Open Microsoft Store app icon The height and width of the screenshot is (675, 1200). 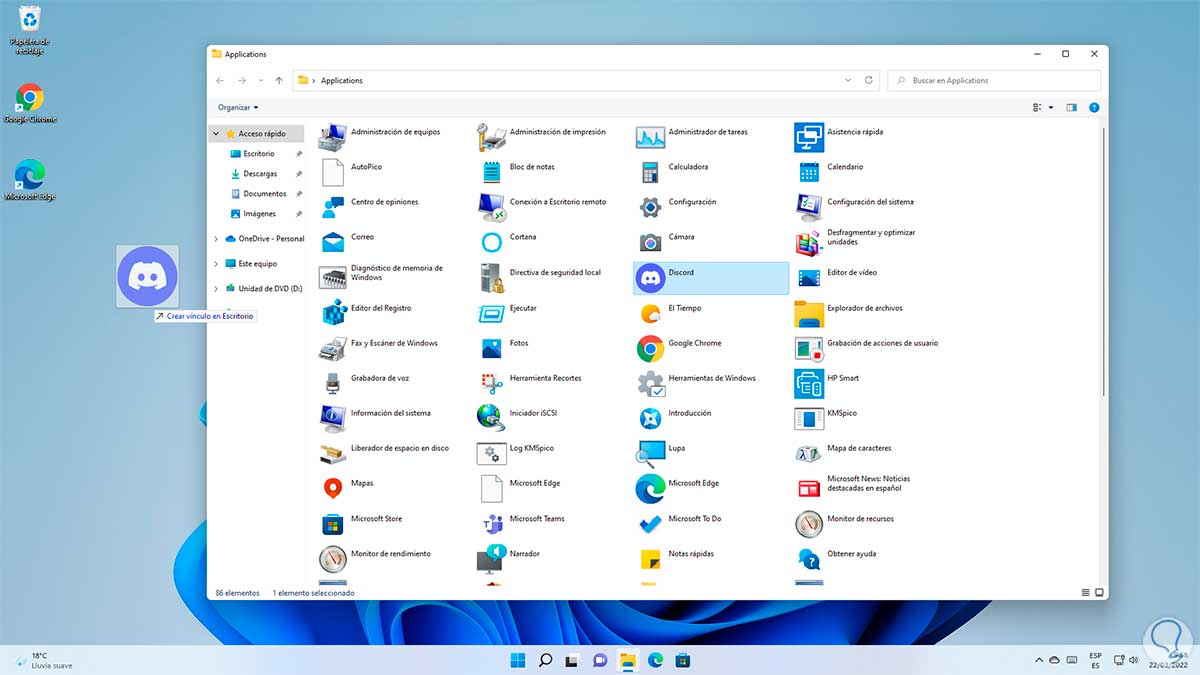coord(333,524)
